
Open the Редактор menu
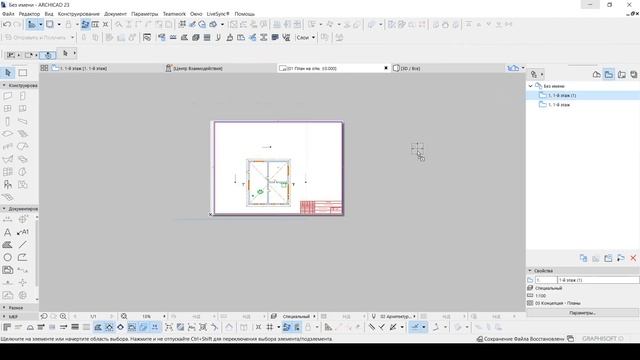coord(29,14)
